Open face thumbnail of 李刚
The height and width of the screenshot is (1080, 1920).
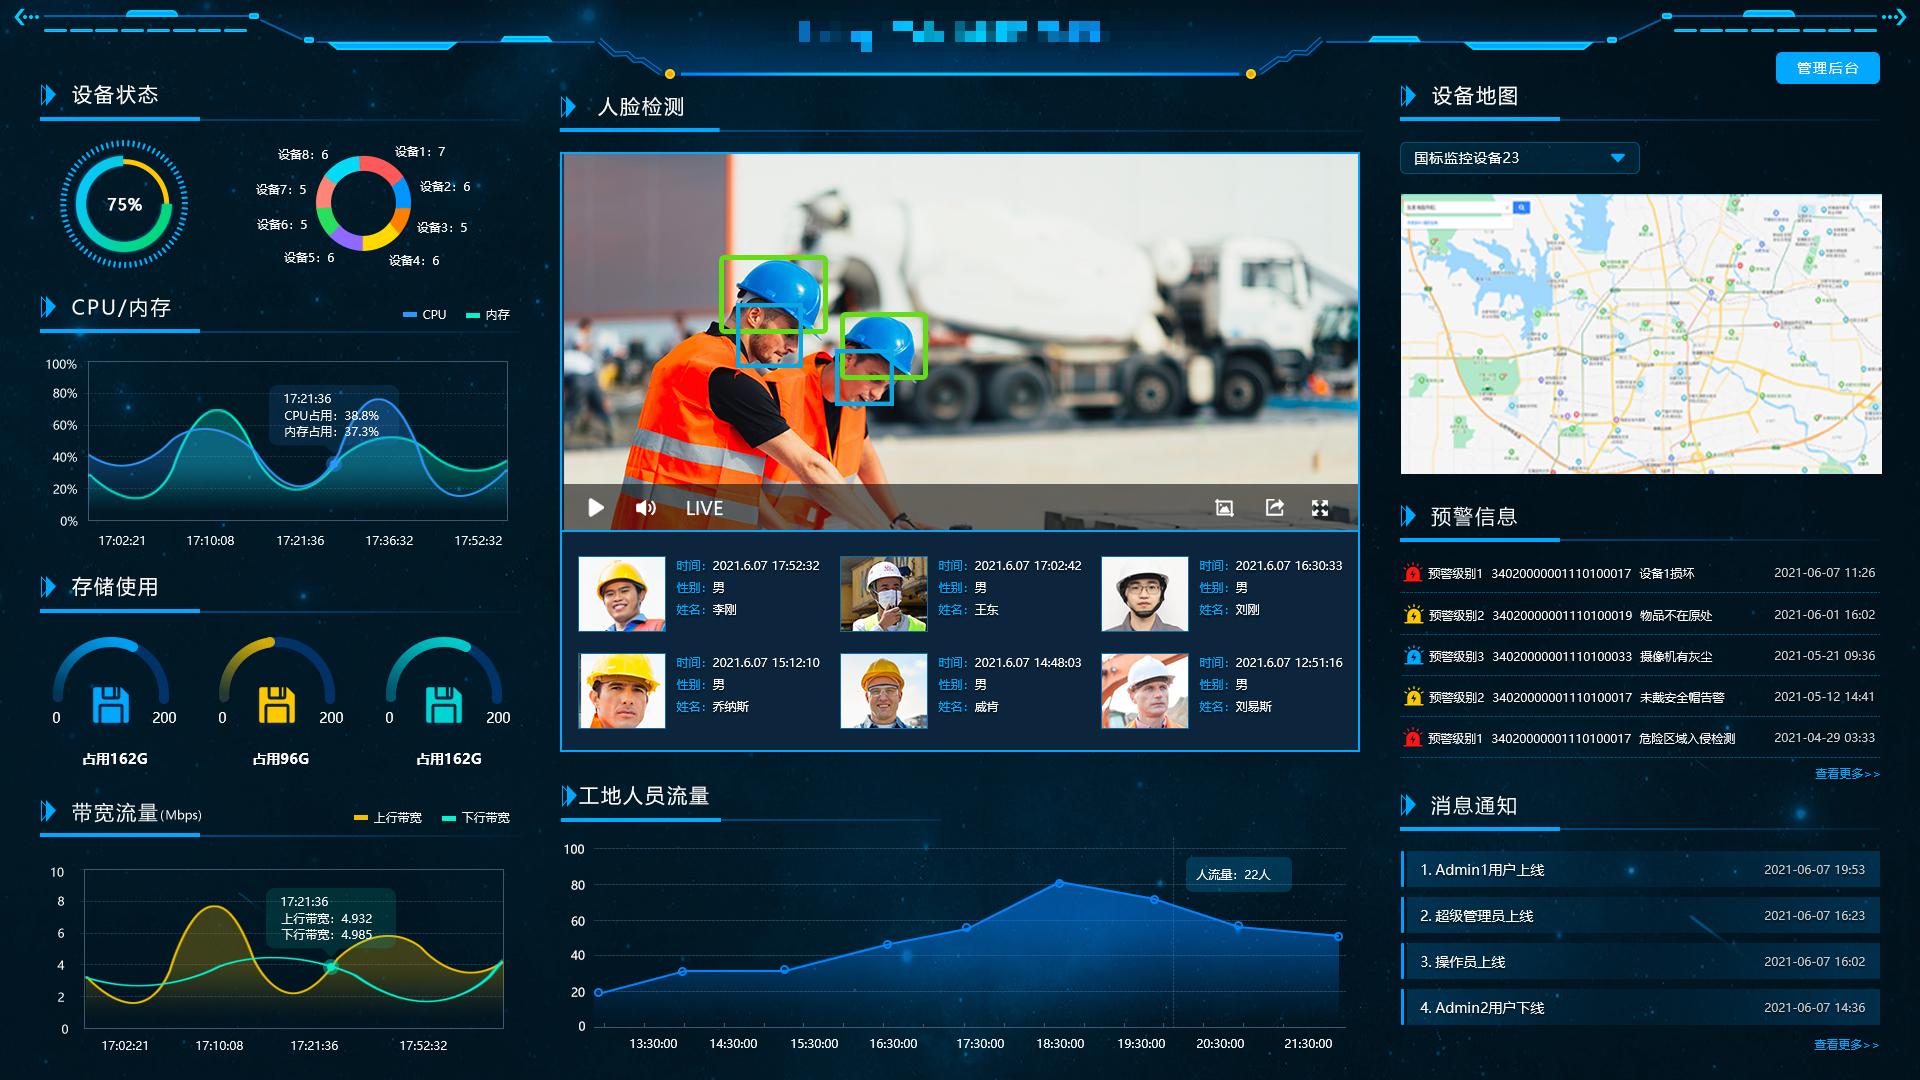[x=622, y=594]
